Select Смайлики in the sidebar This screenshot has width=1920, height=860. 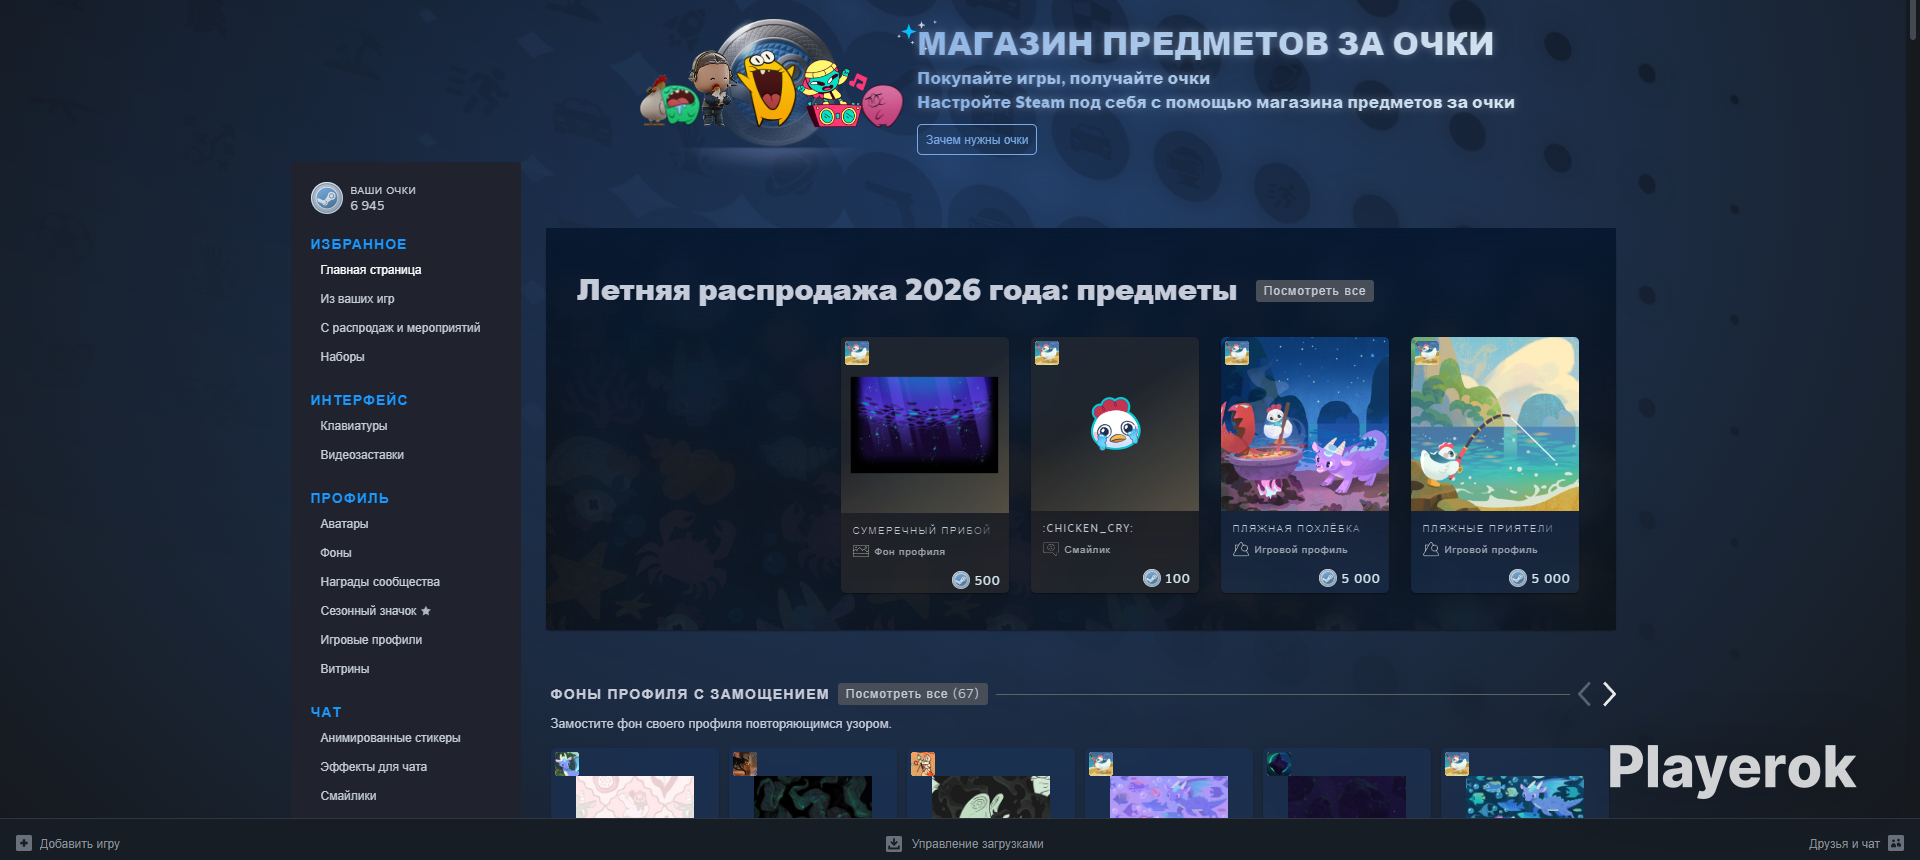348,796
